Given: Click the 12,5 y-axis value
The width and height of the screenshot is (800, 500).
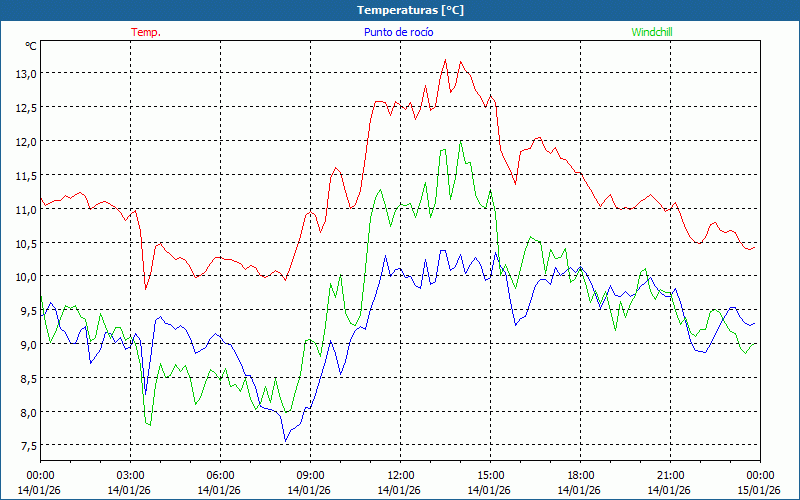Looking at the screenshot, I should click(25, 107).
